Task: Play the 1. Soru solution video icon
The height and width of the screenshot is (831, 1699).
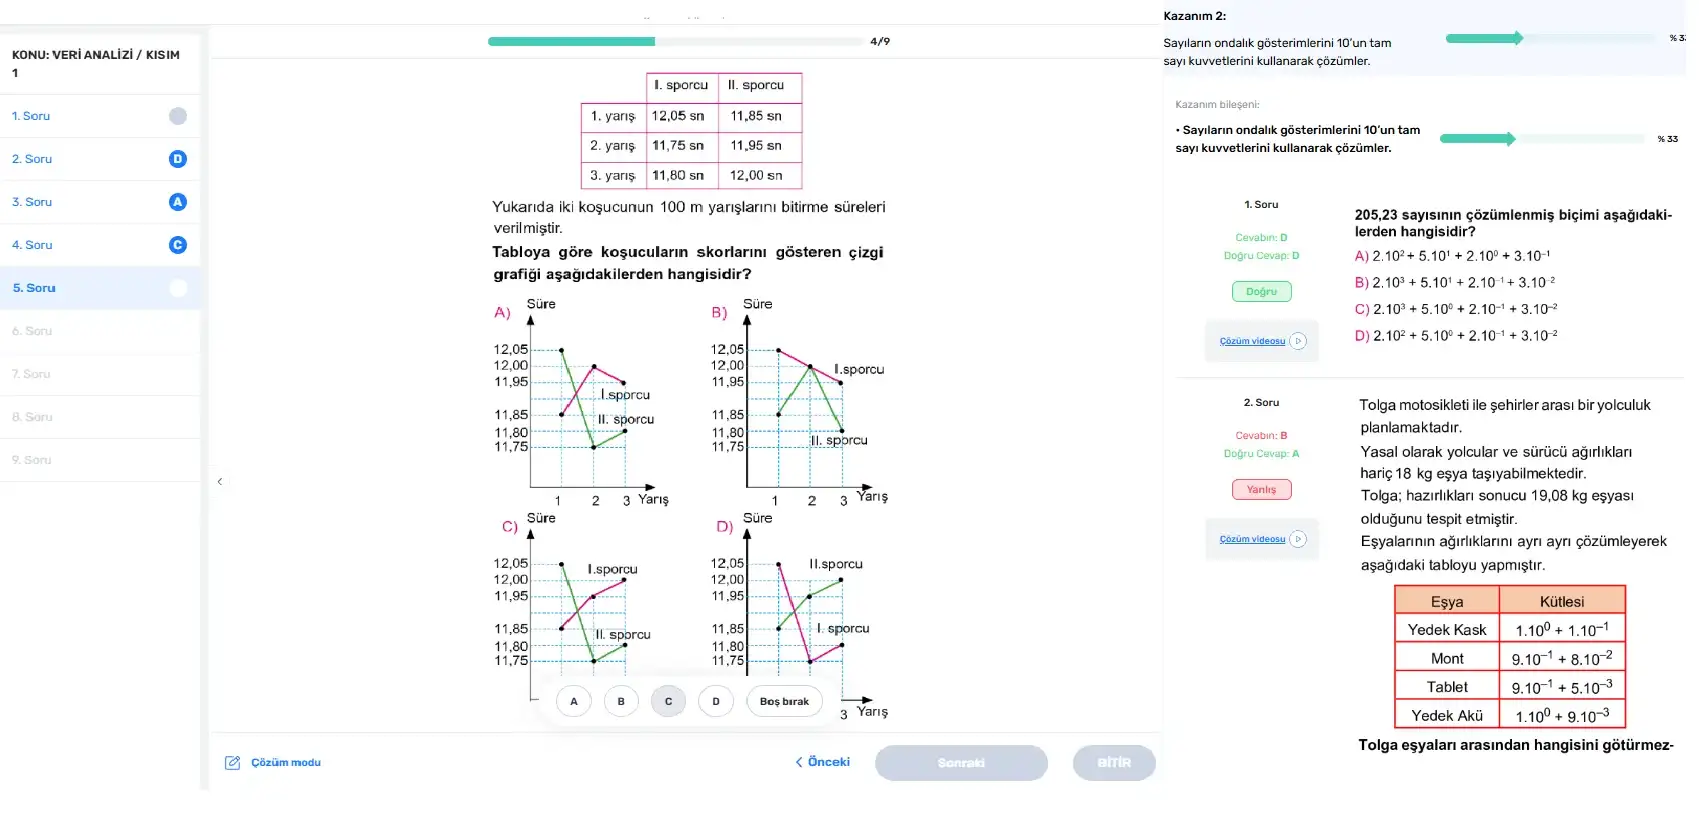Action: coord(1298,341)
